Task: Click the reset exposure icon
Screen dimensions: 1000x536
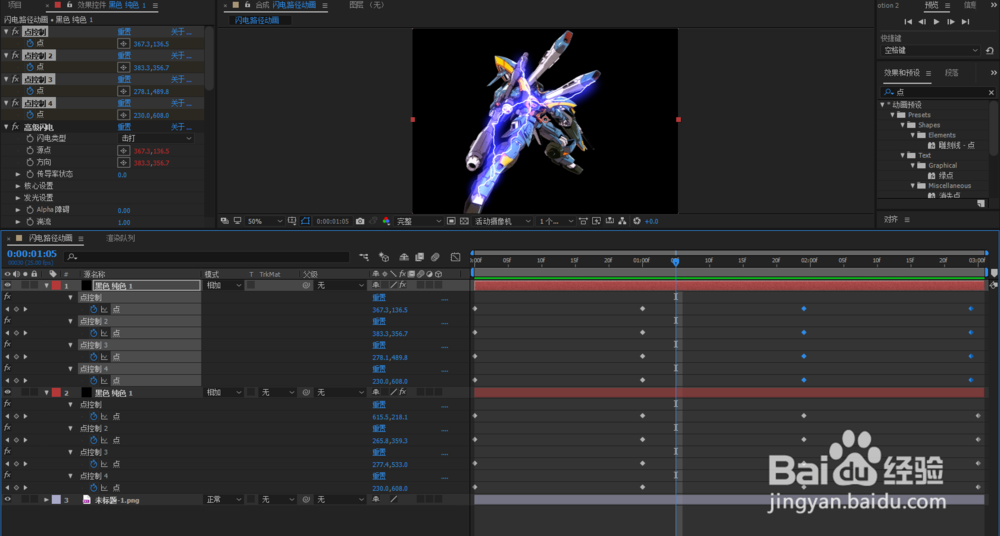Action: point(636,221)
